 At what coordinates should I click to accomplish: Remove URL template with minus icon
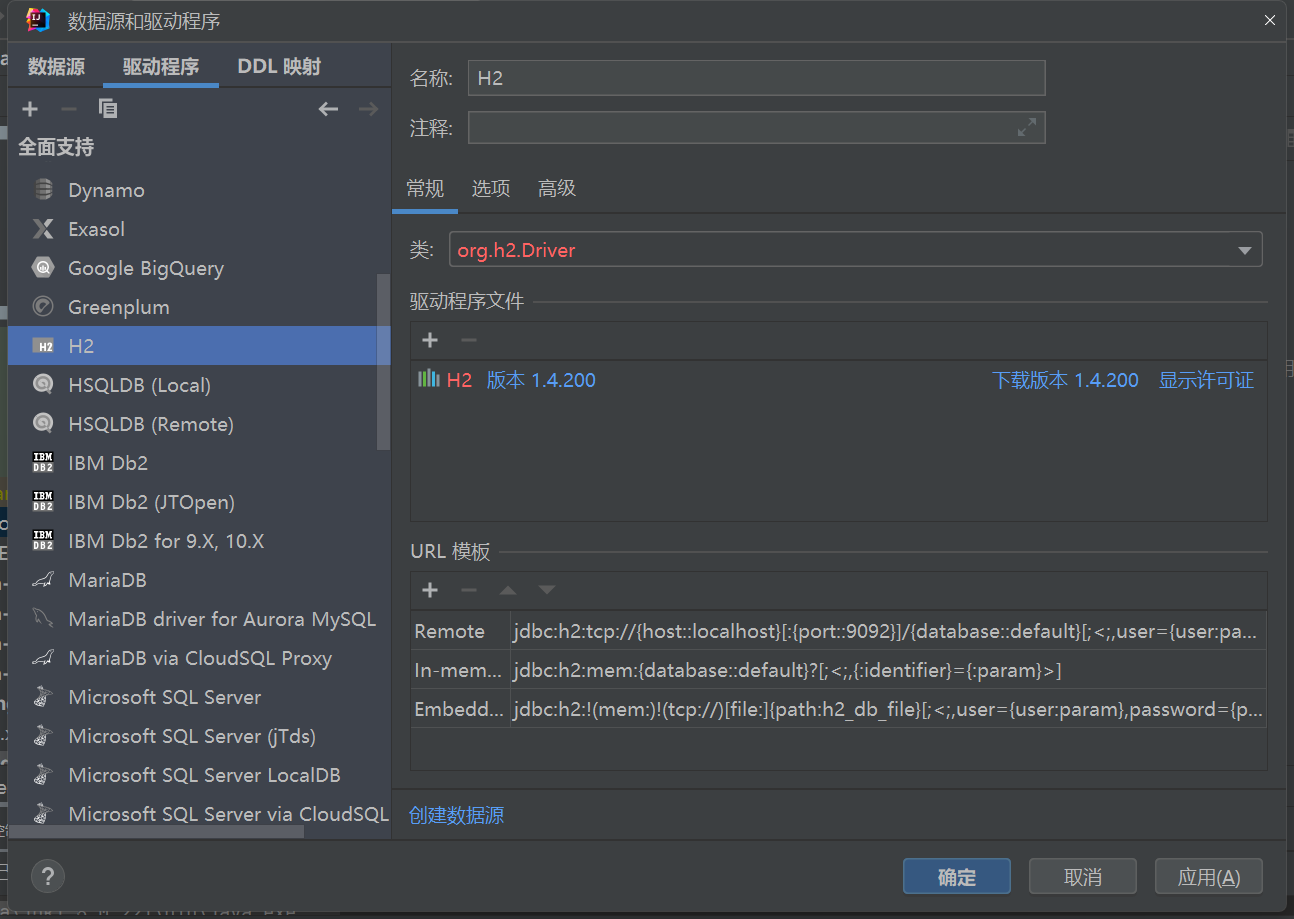pyautogui.click(x=468, y=591)
